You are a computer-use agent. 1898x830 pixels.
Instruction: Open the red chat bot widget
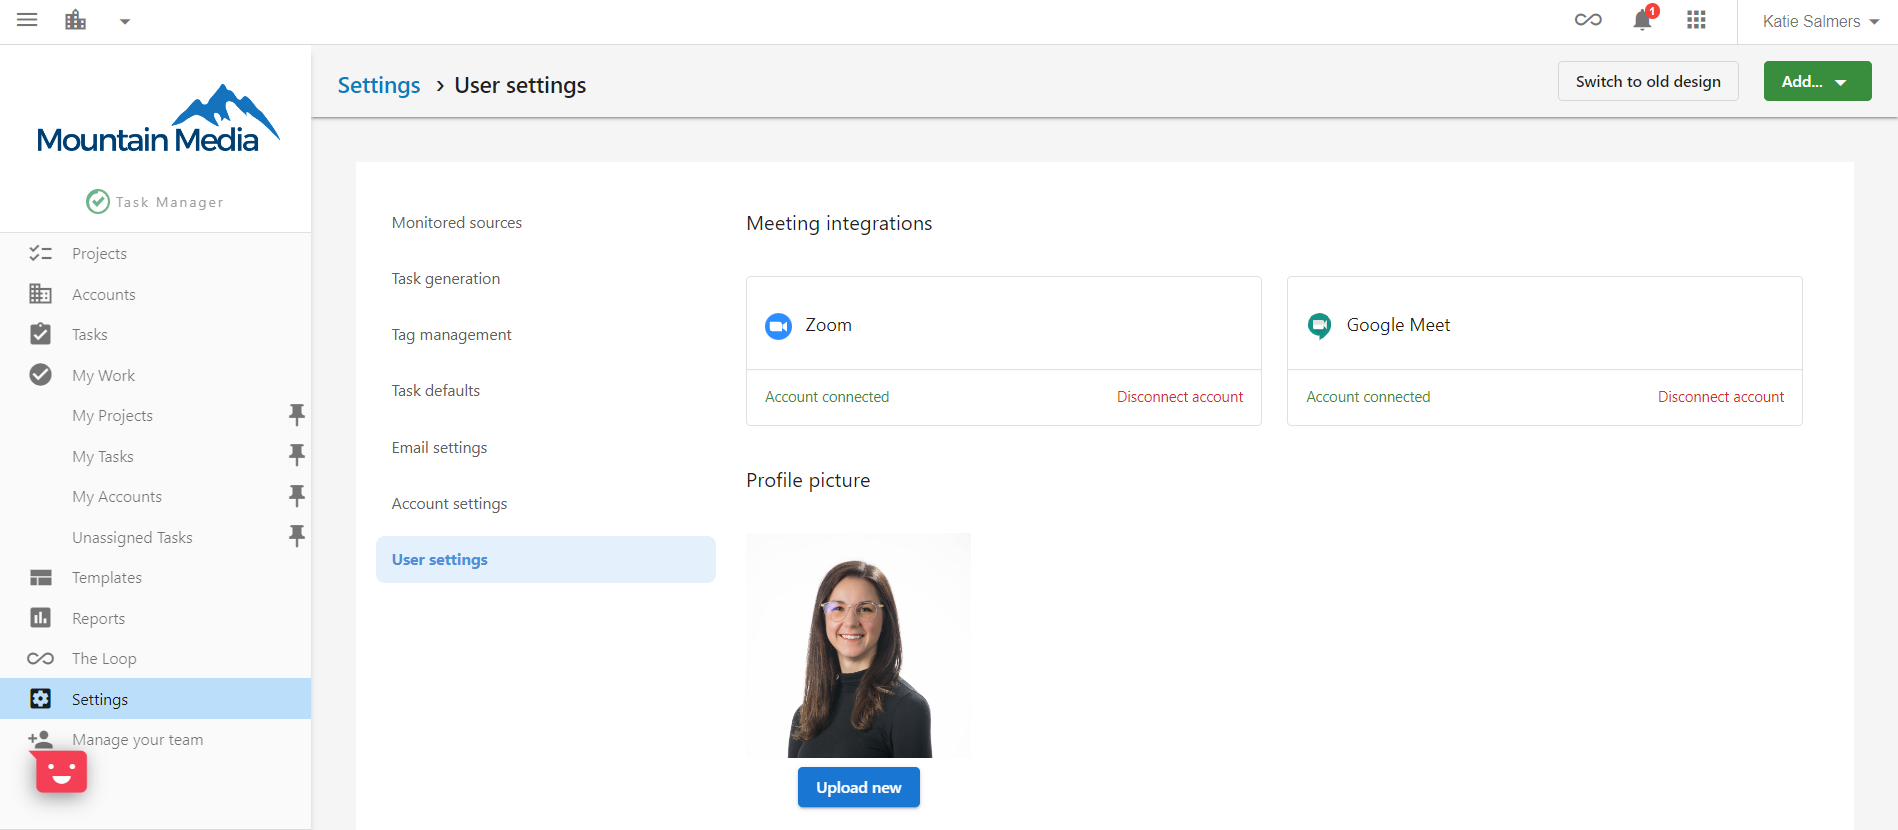pyautogui.click(x=61, y=771)
